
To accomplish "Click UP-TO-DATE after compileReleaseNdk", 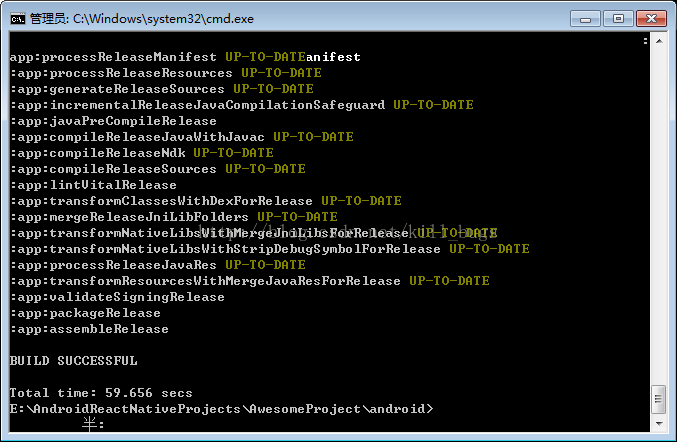I will [x=233, y=153].
